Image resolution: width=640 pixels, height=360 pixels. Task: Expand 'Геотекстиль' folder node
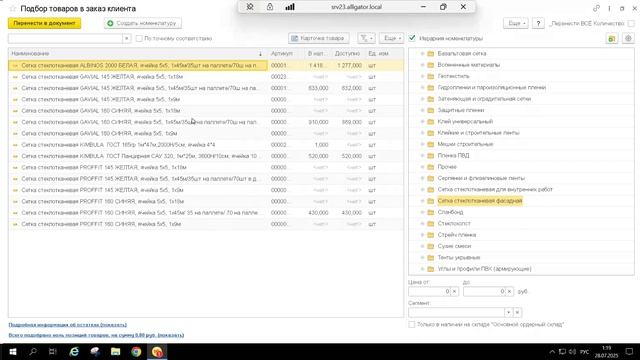(422, 76)
